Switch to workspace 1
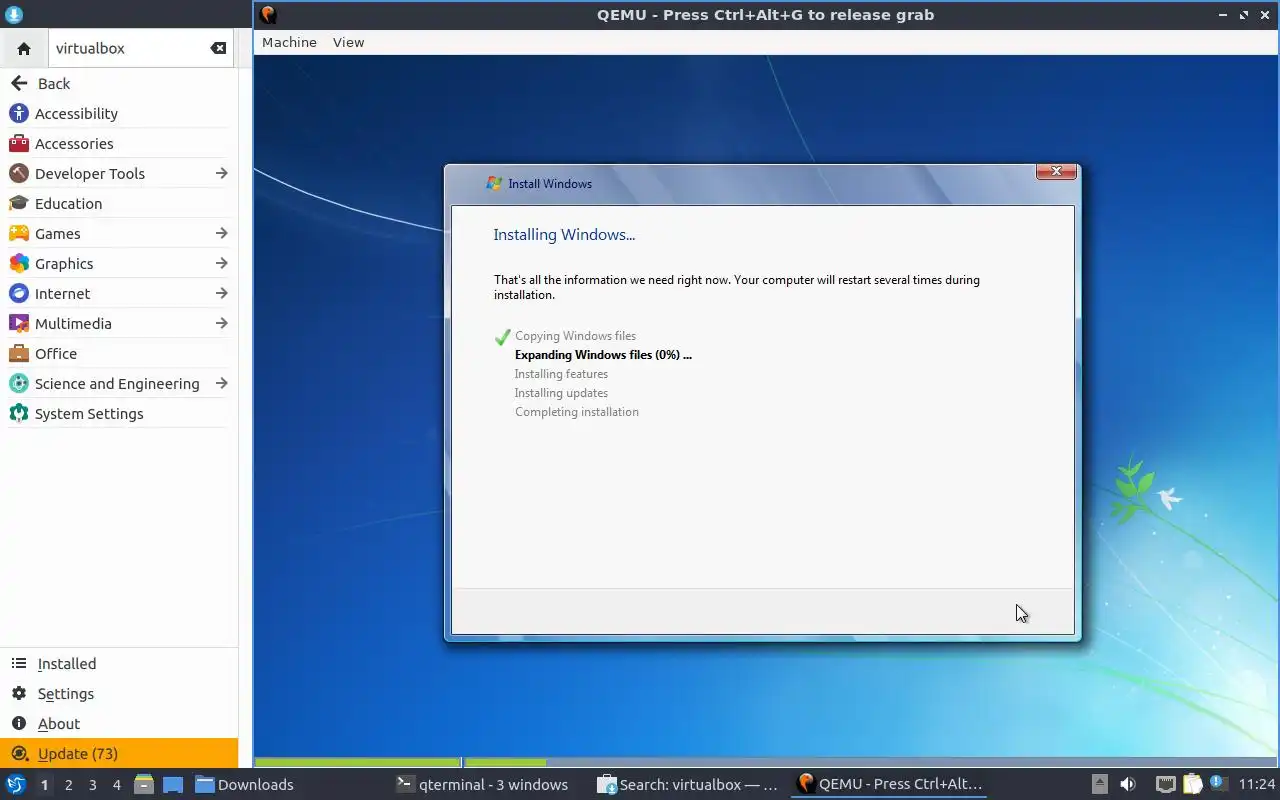Screen dimensions: 1280x800 44,785
